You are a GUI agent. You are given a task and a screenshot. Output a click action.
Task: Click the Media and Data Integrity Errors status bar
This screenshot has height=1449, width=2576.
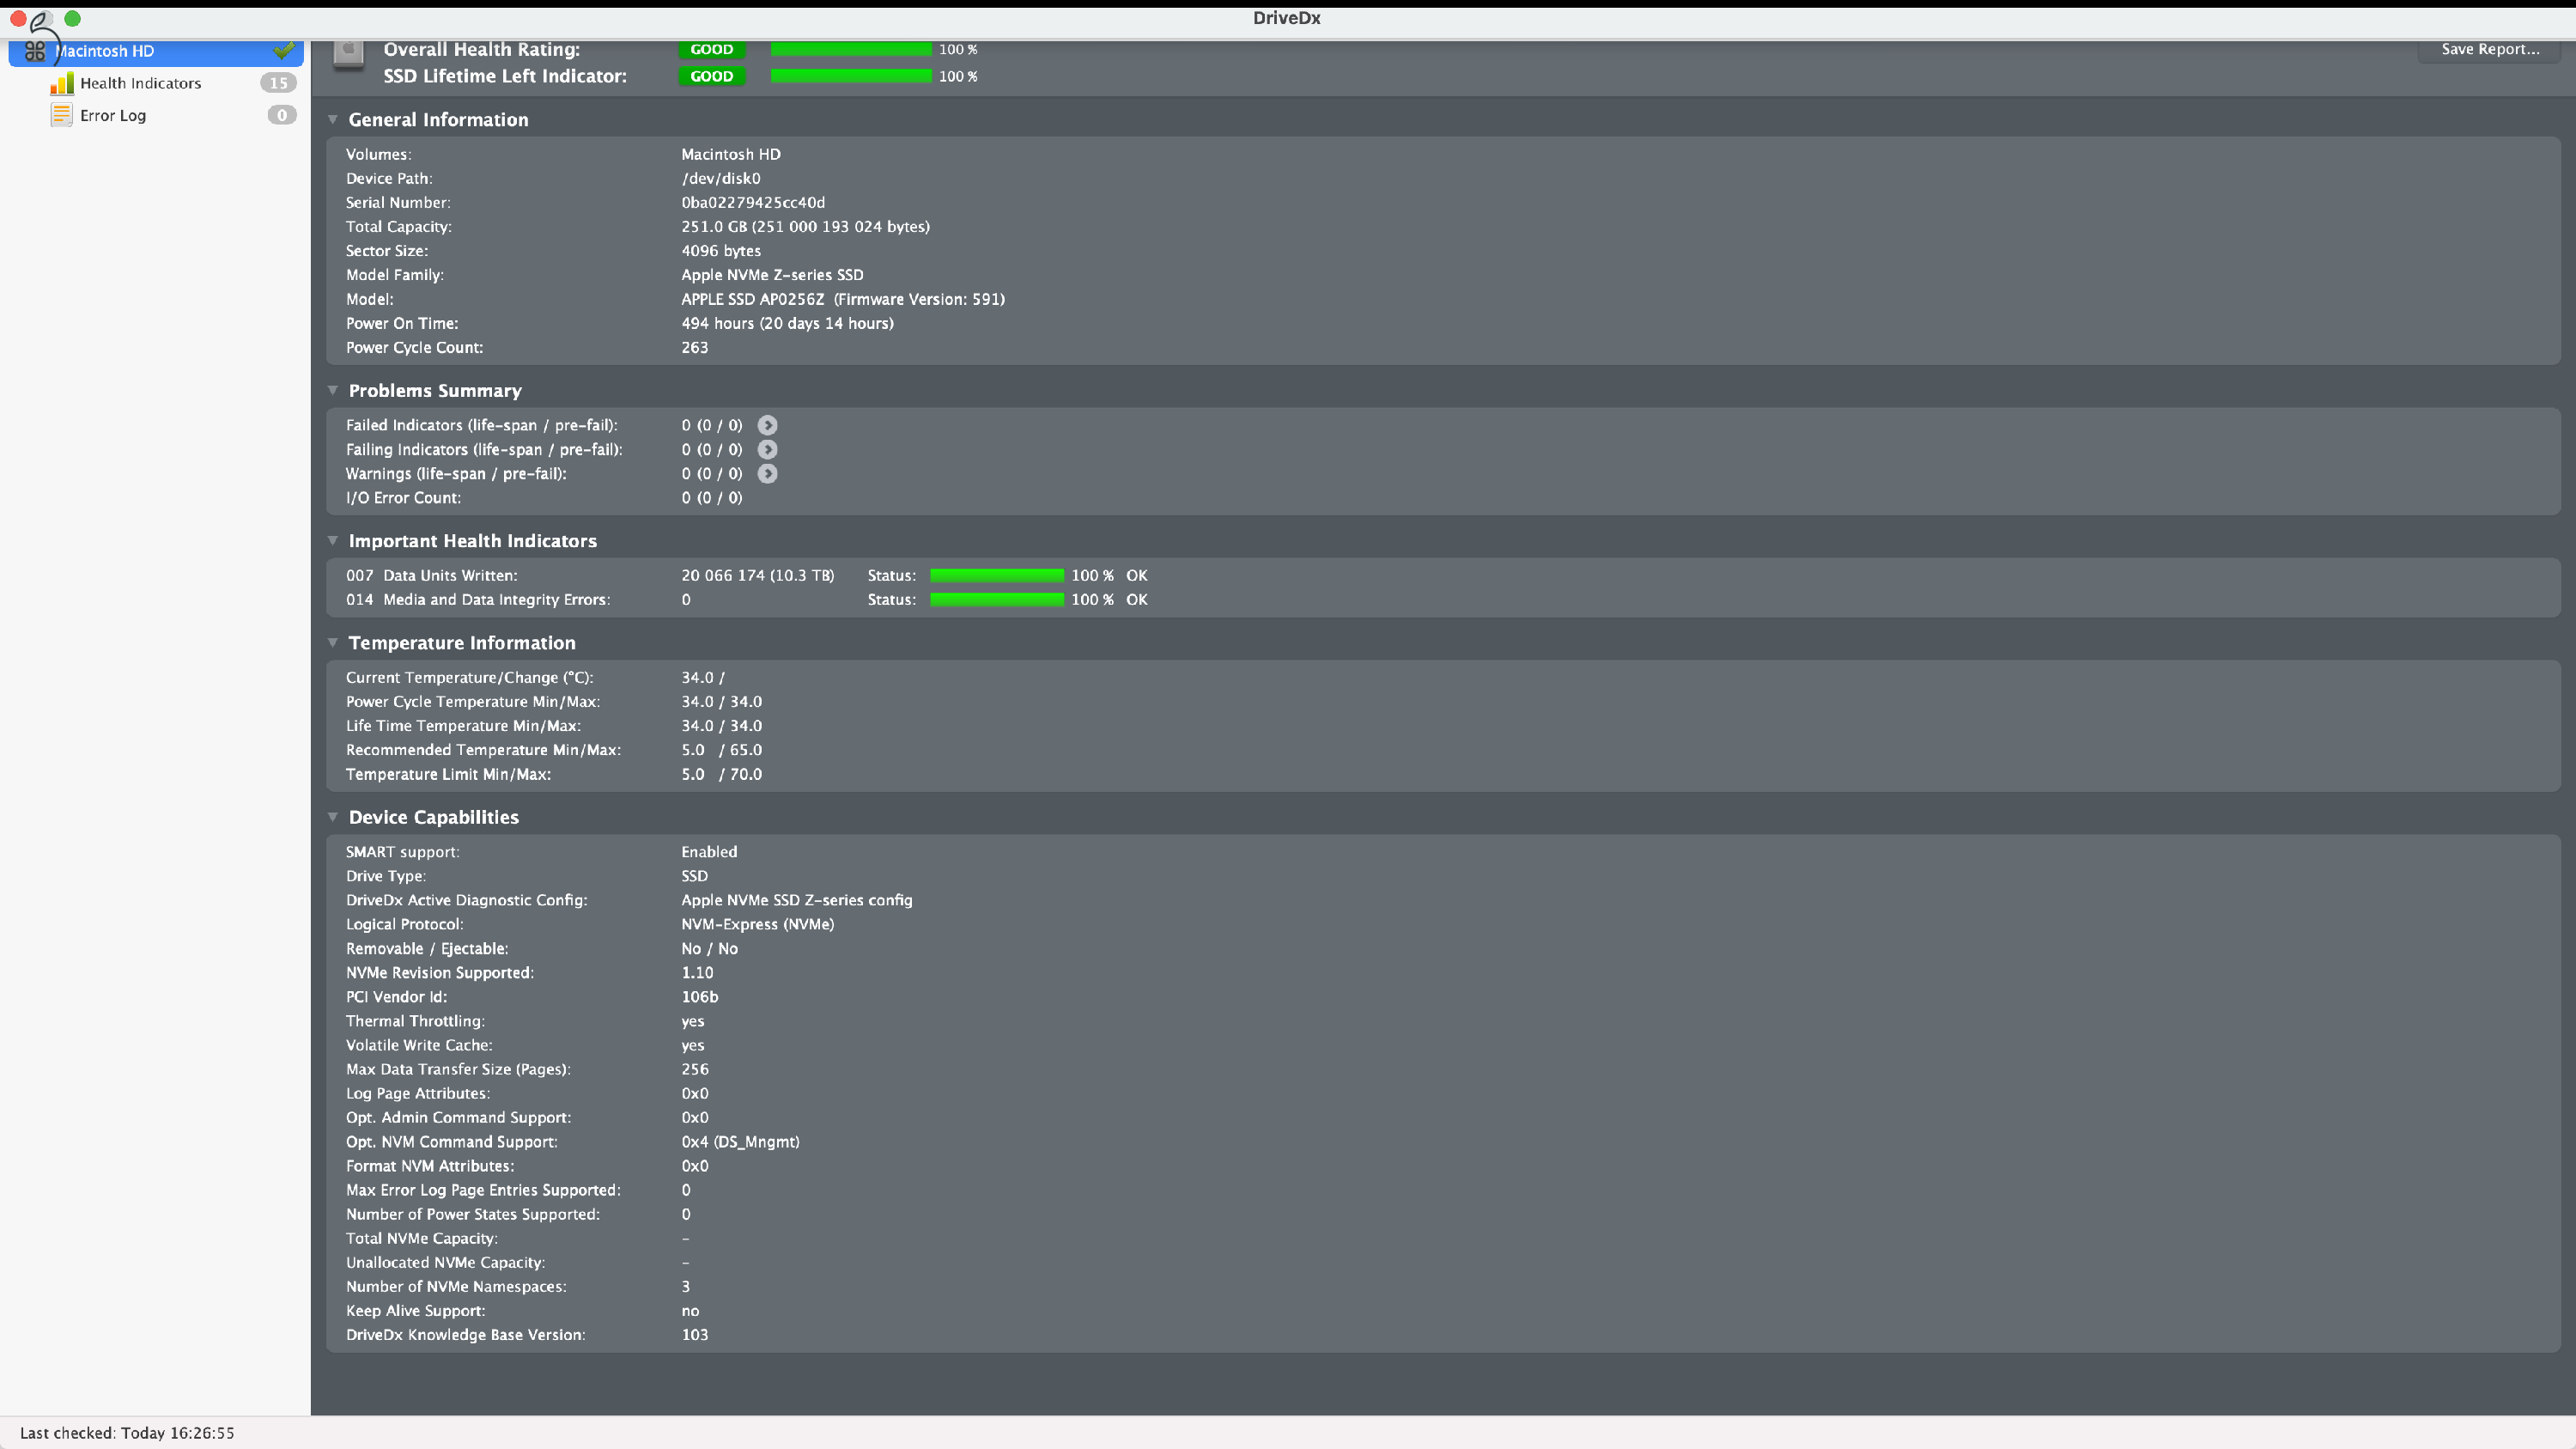tap(997, 599)
